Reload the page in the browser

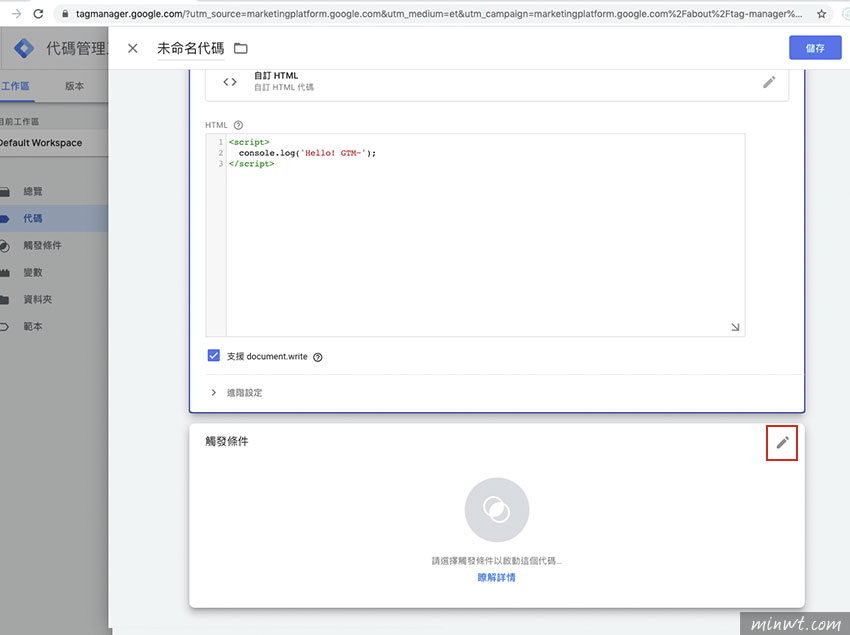point(38,14)
